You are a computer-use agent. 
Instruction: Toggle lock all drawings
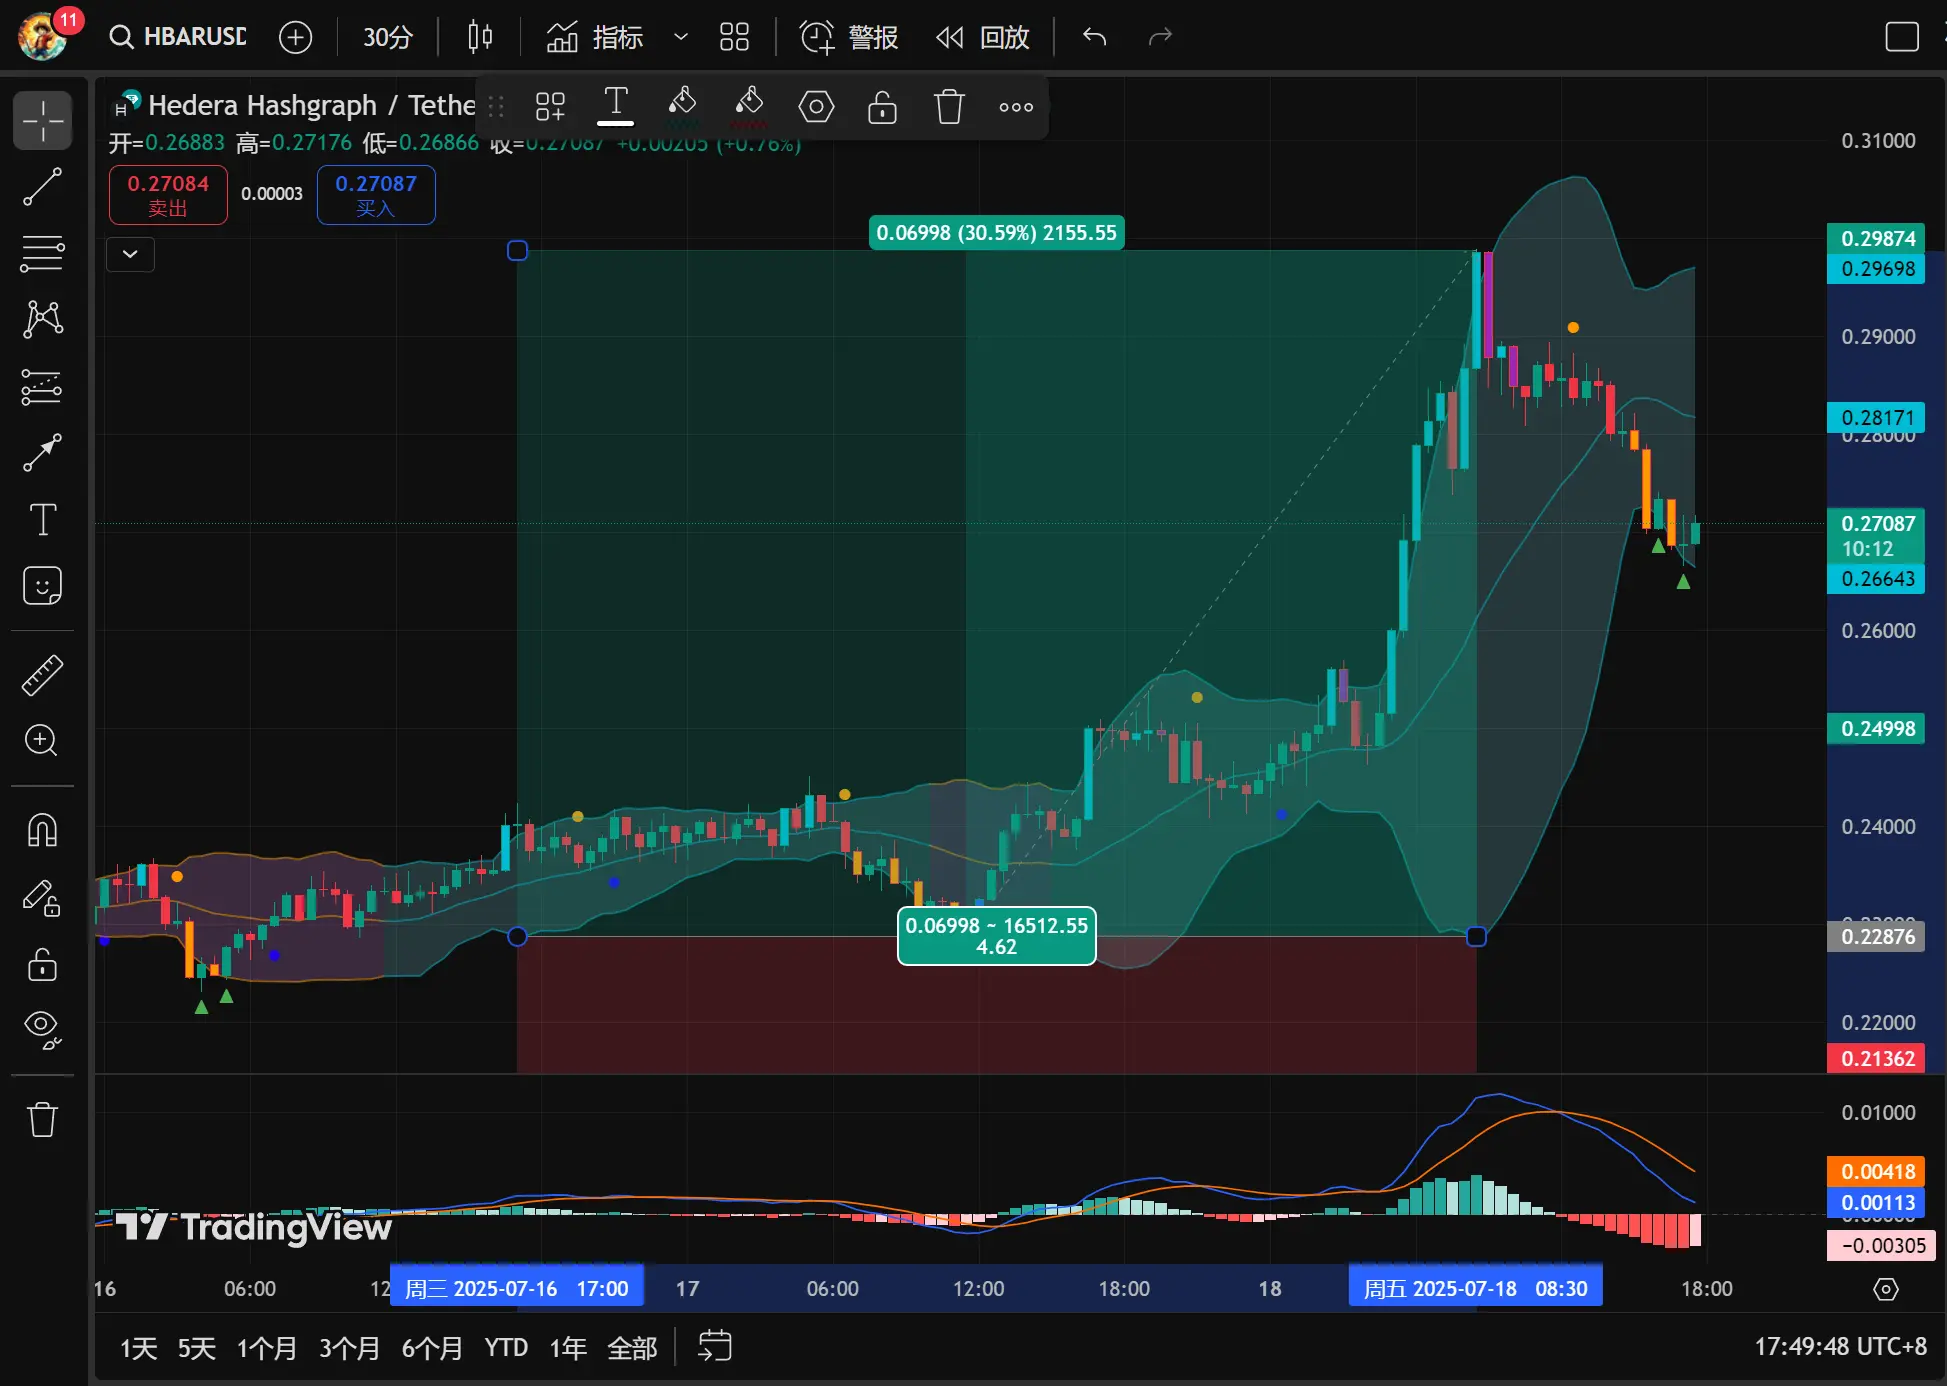[x=42, y=964]
